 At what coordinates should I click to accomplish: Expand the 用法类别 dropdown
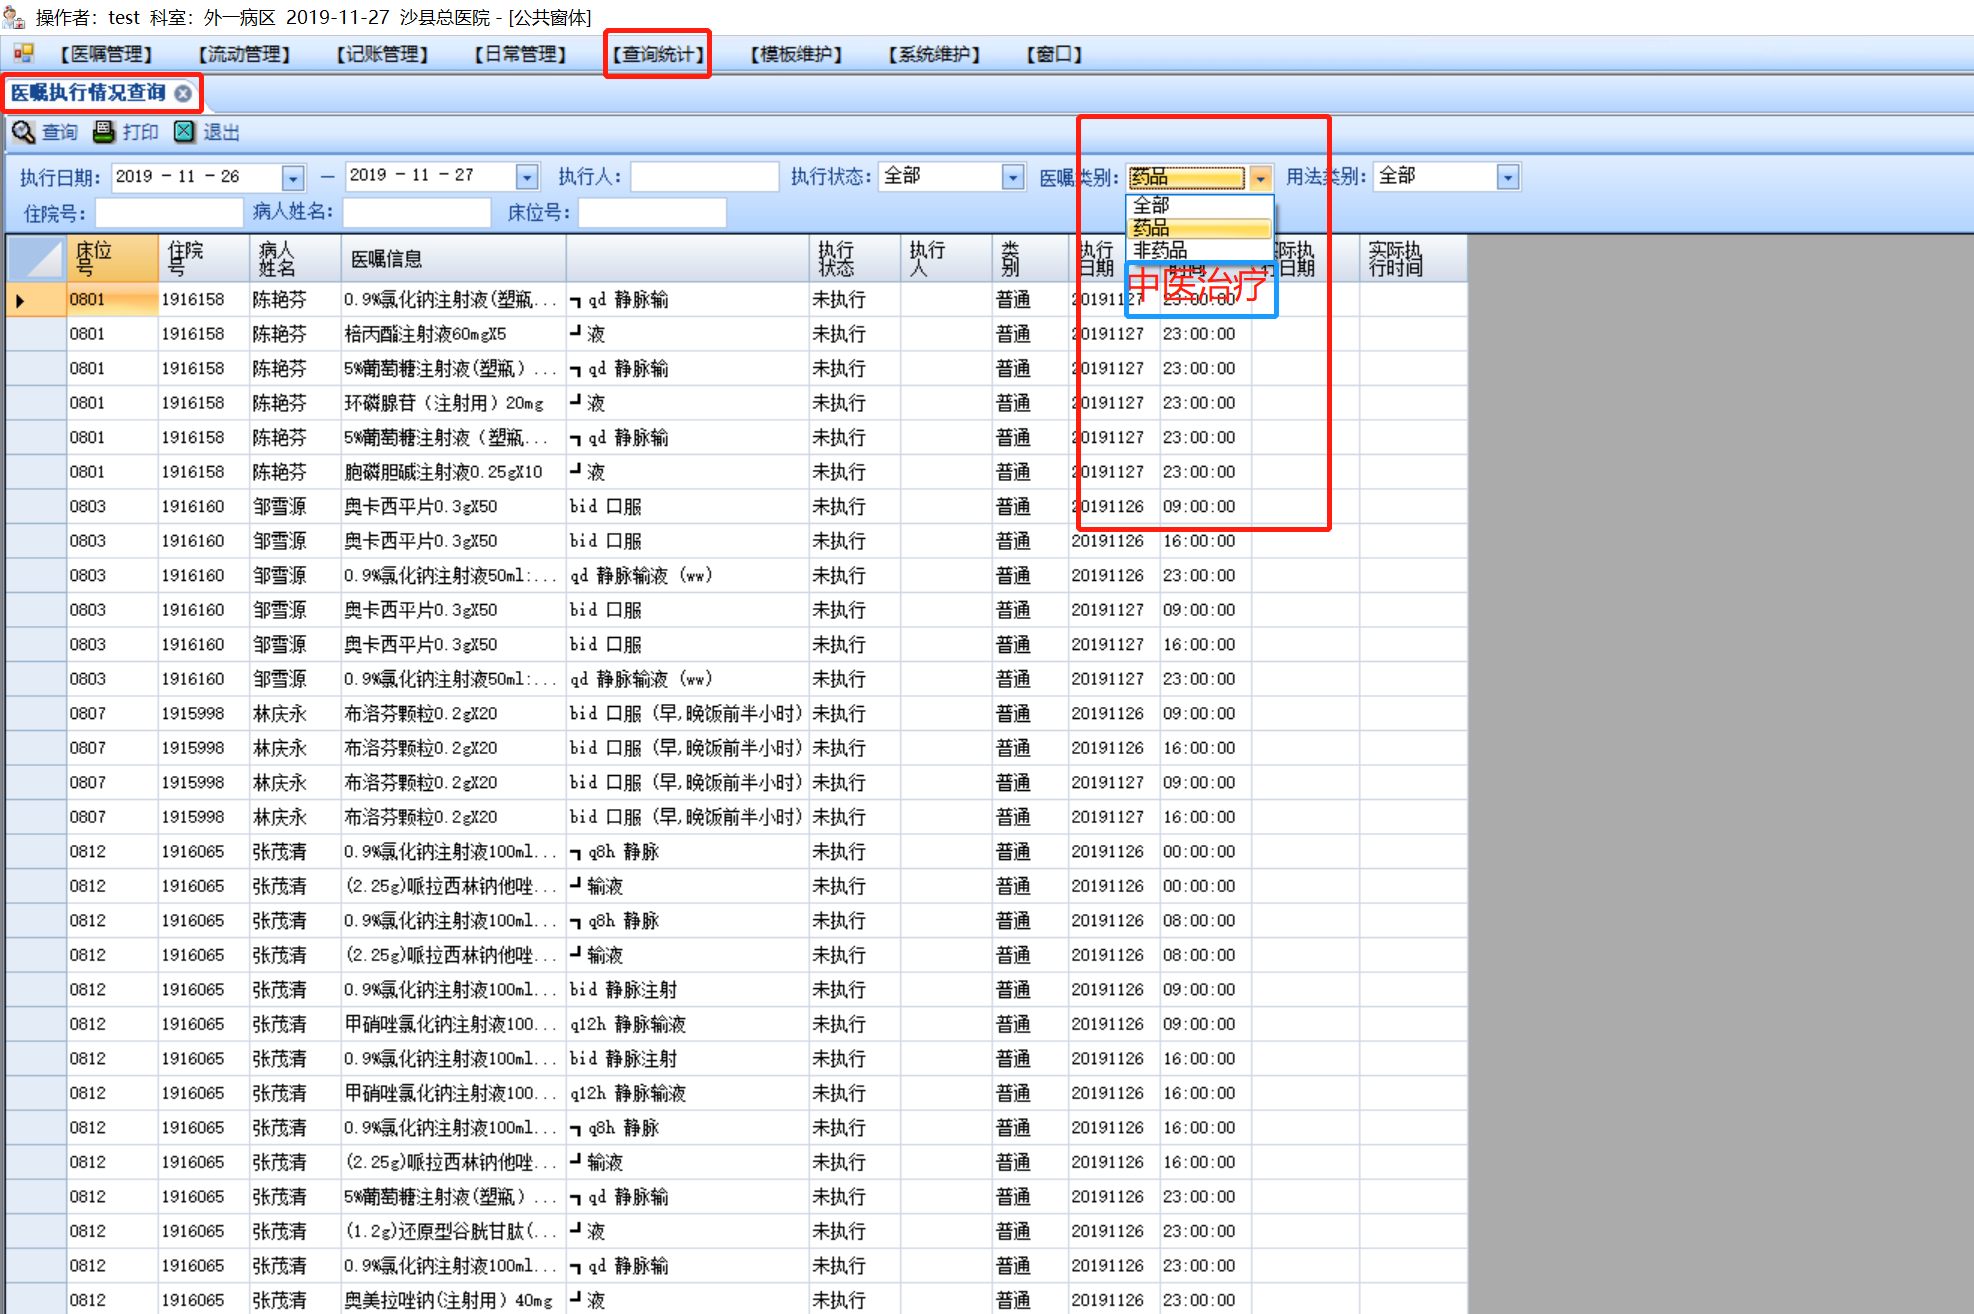tap(1508, 178)
